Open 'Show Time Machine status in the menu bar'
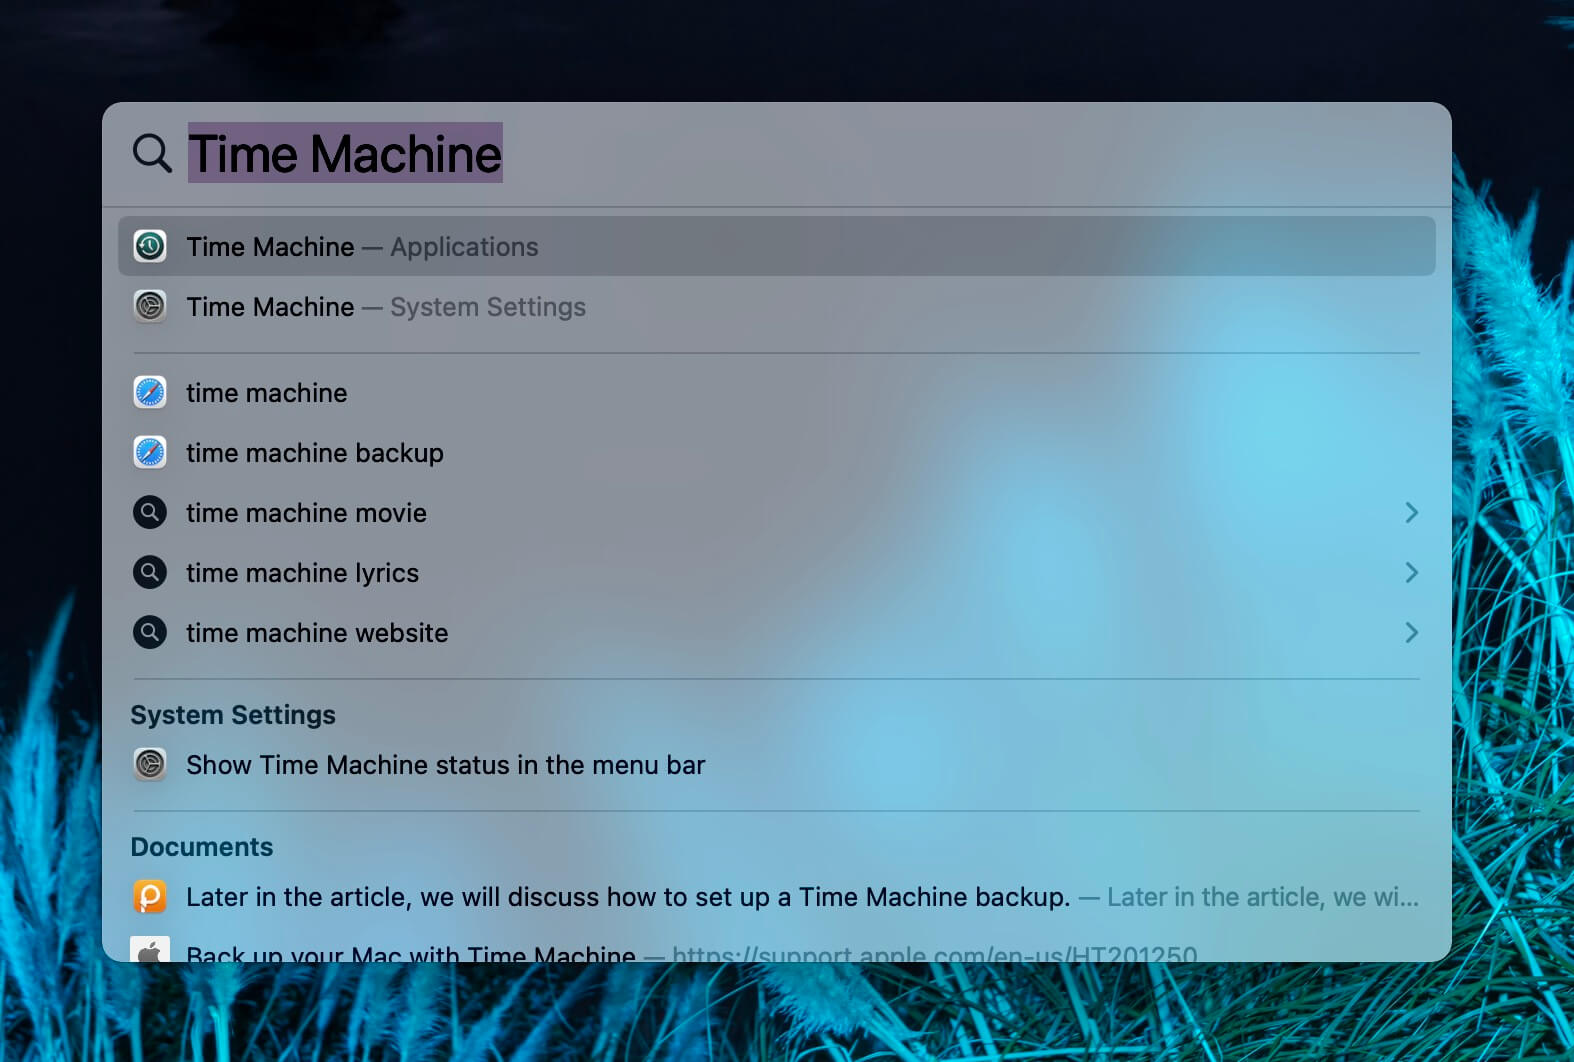The image size is (1574, 1062). point(776,764)
